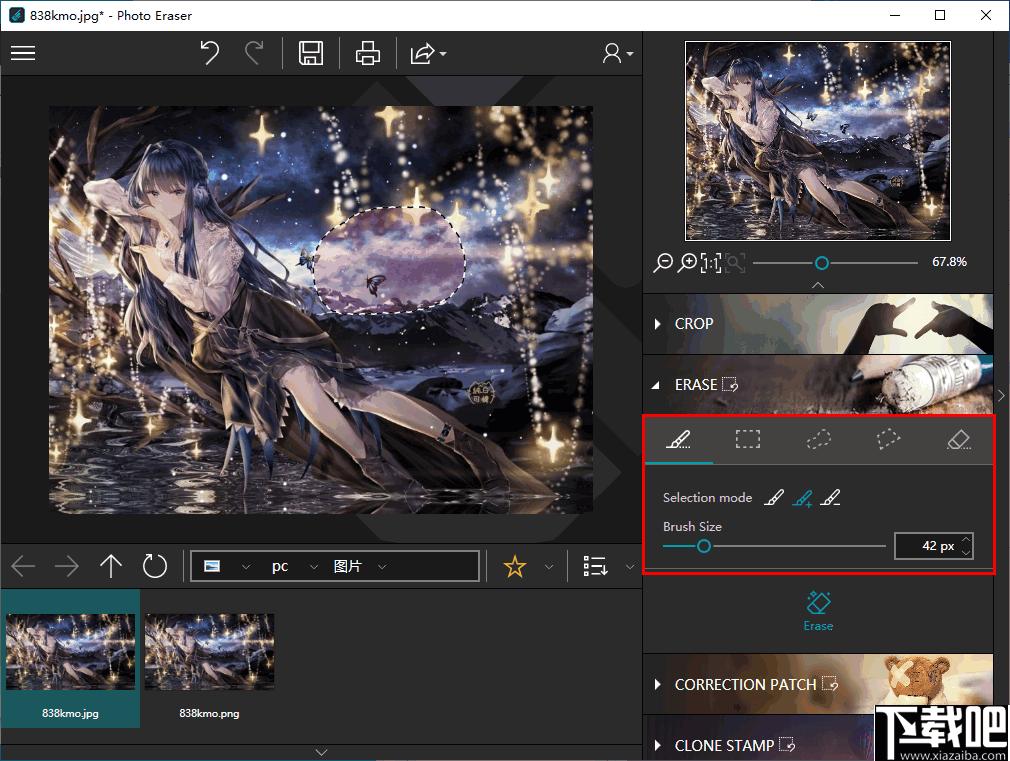This screenshot has height=761, width=1010.
Task: Refresh the file browser
Action: [155, 566]
